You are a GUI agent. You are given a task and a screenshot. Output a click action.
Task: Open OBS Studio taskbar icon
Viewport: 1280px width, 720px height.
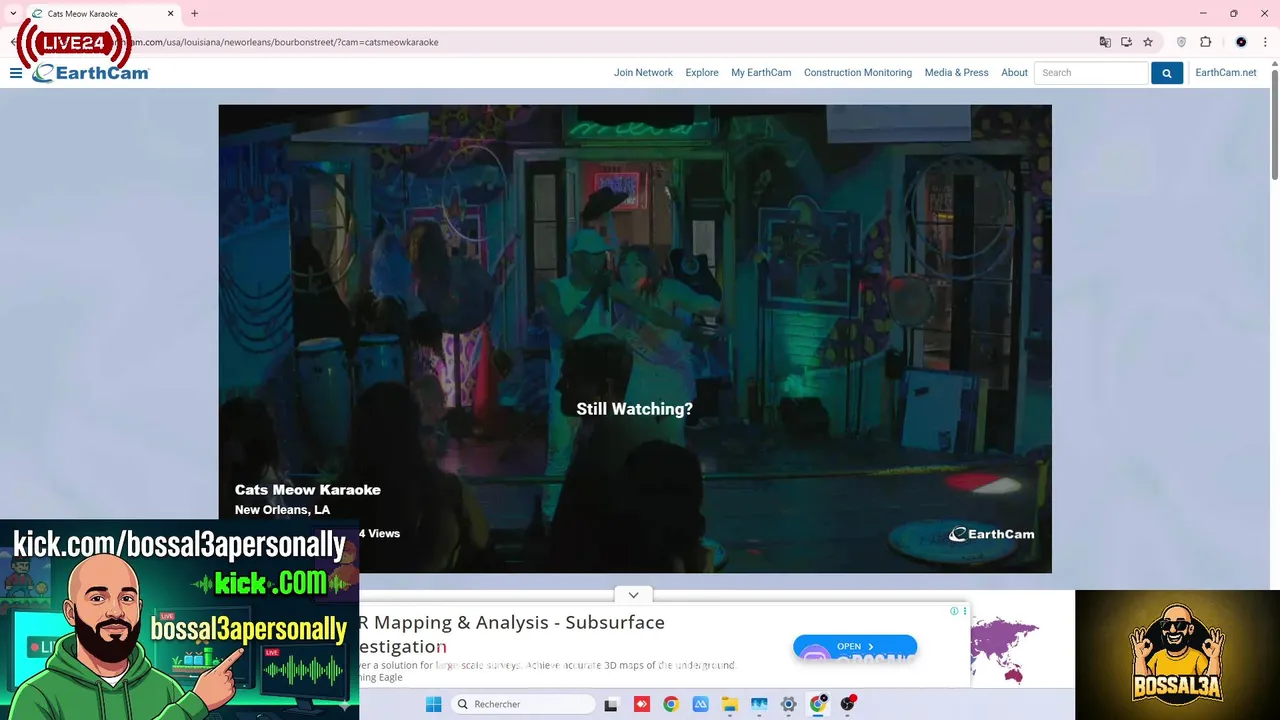[x=848, y=704]
